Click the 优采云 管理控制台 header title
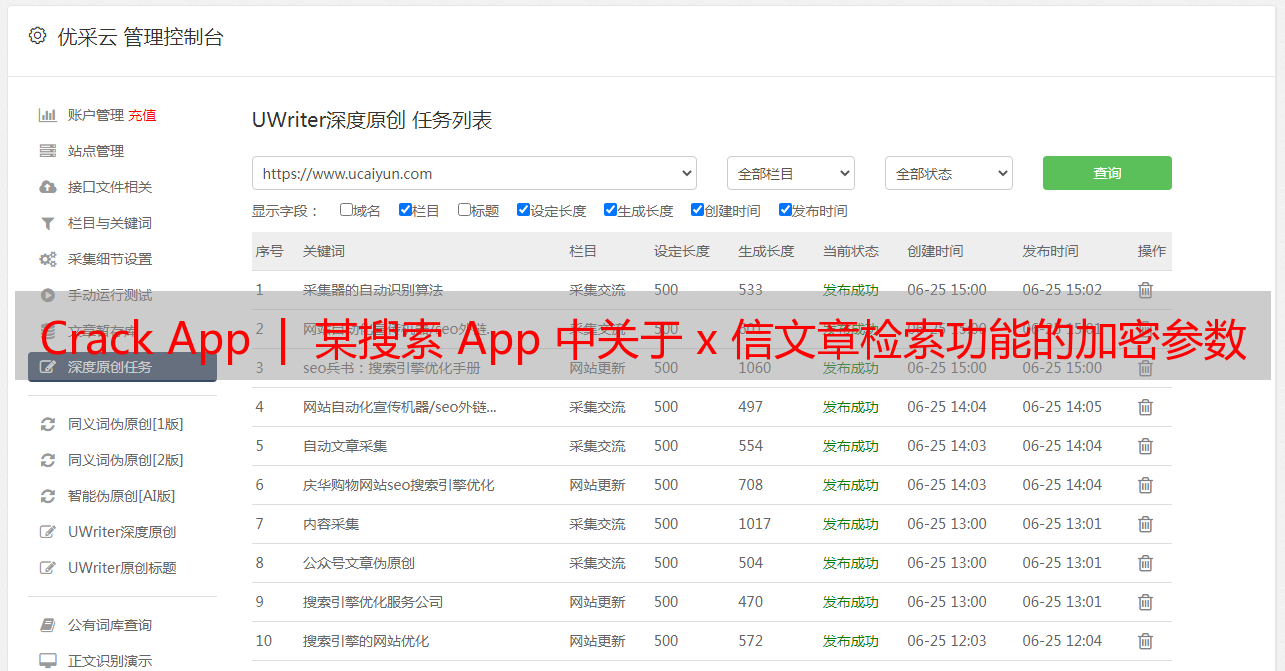1285x671 pixels. tap(140, 37)
